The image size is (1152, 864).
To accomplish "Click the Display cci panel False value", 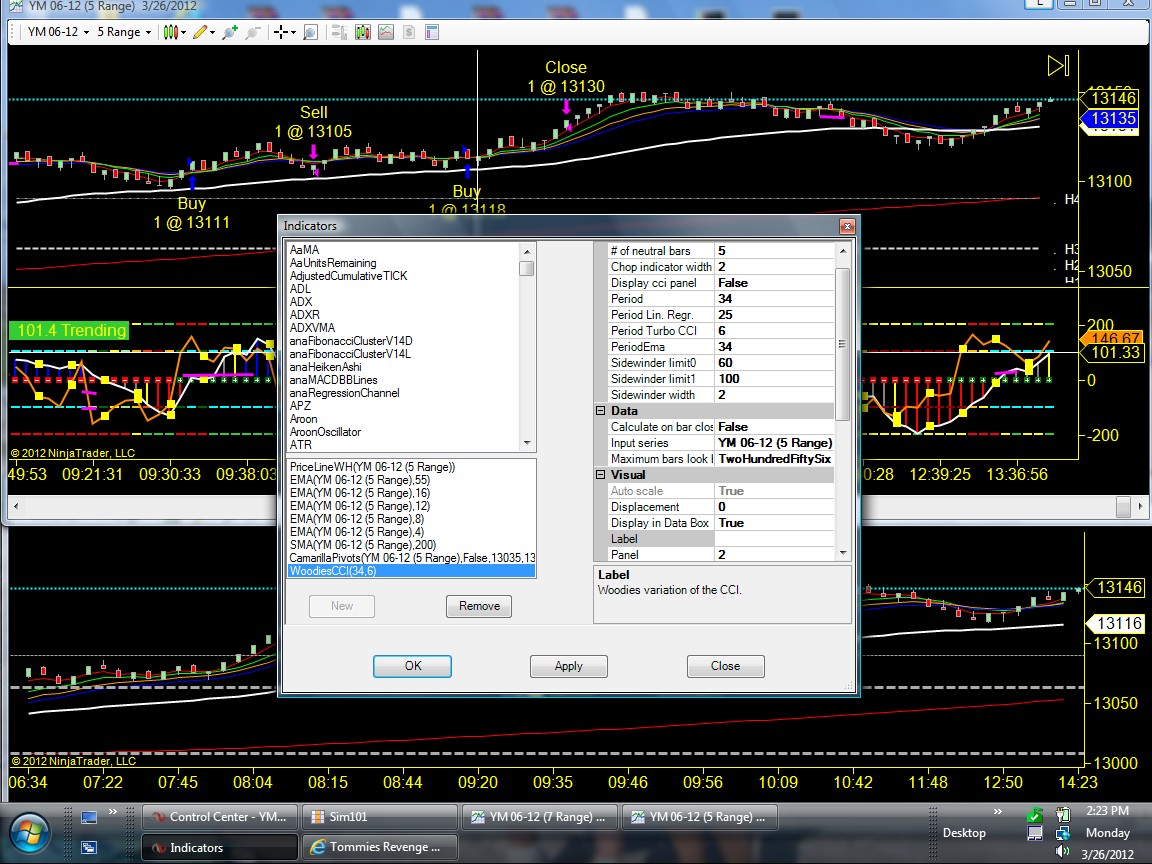I will 774,283.
